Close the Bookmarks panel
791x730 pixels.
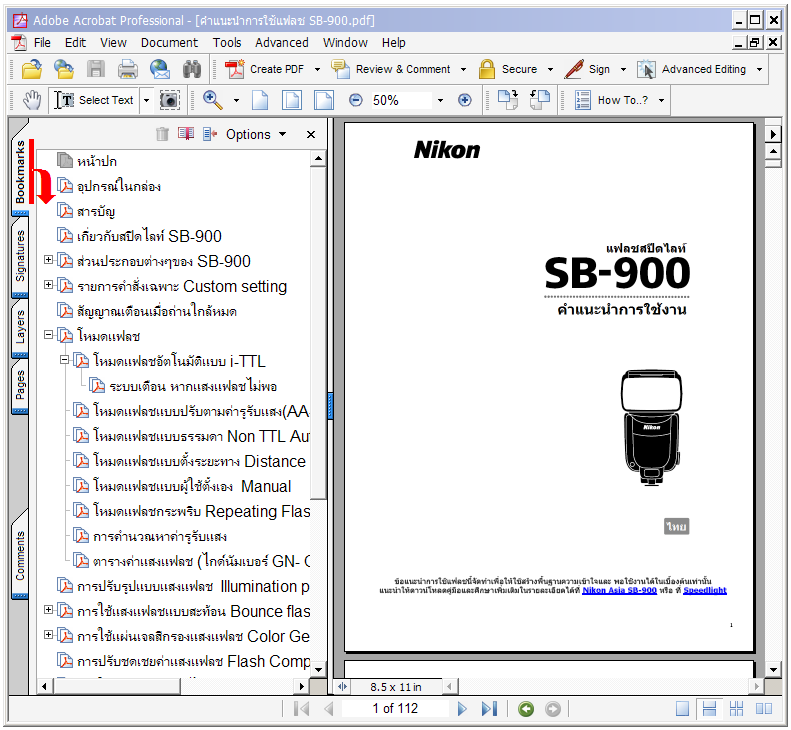click(x=311, y=135)
